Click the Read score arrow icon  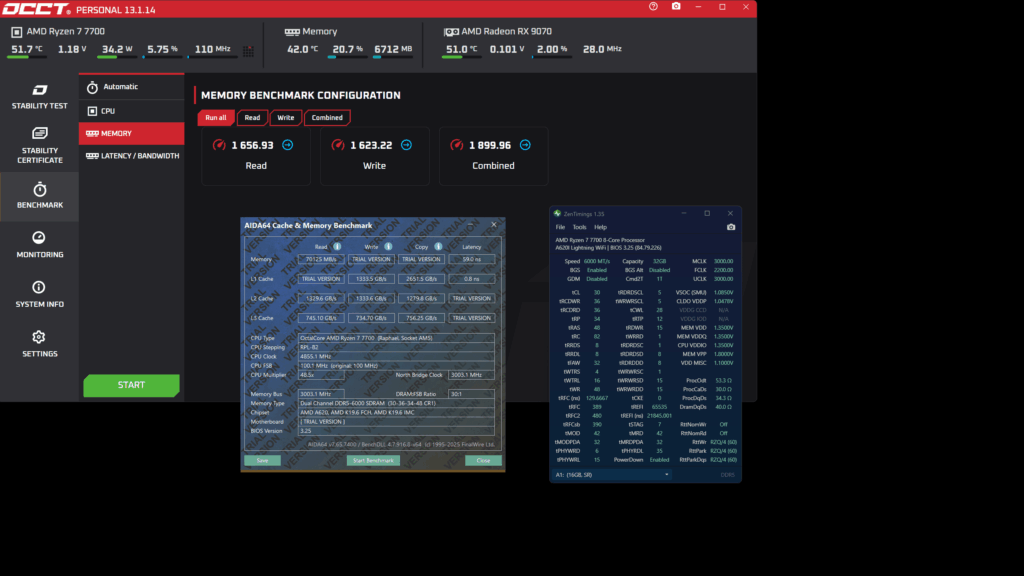(x=287, y=145)
